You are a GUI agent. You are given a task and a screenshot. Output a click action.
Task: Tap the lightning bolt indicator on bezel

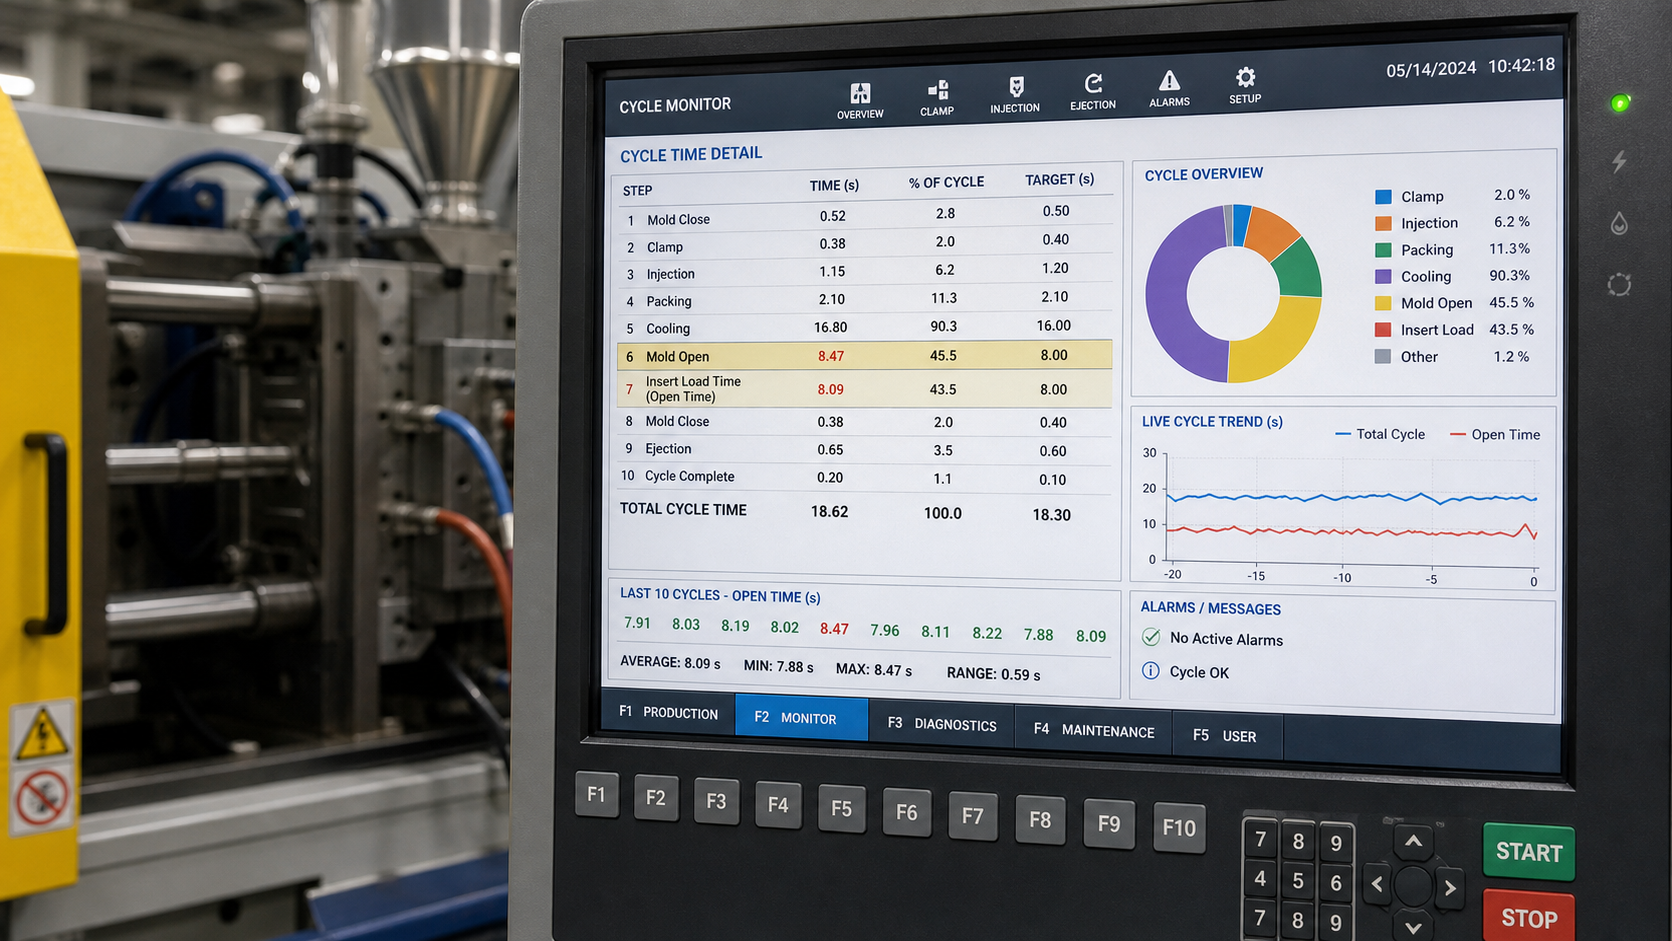pos(1619,161)
